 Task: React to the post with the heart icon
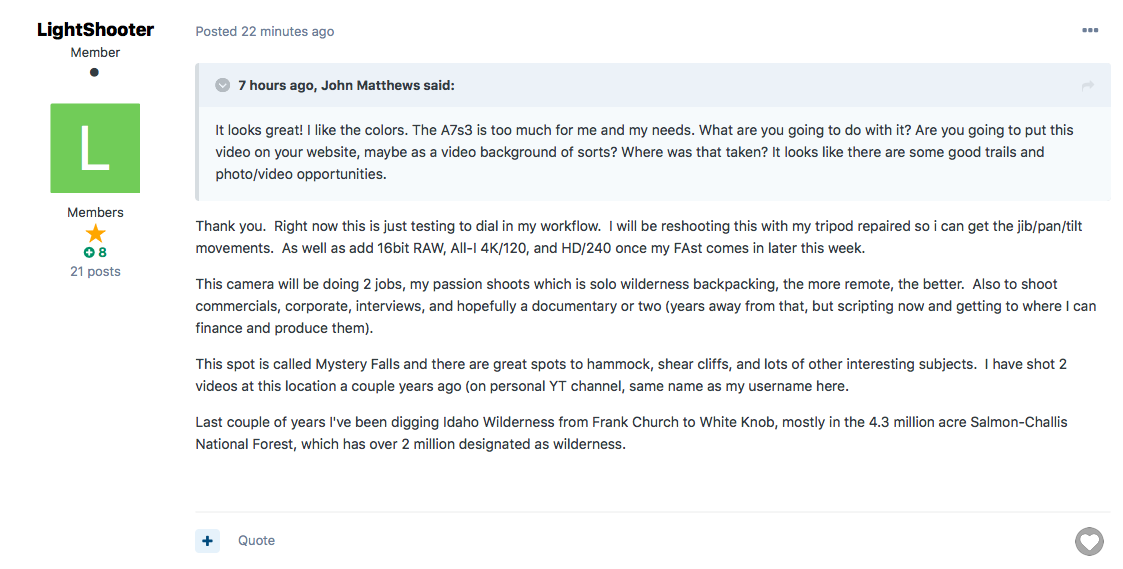pyautogui.click(x=1089, y=541)
